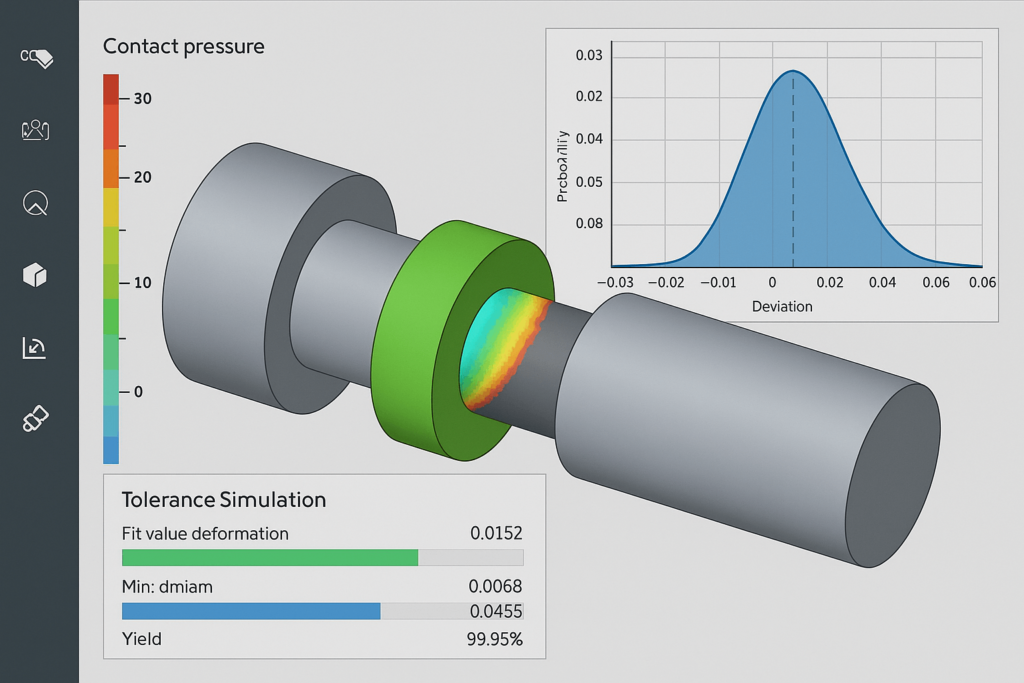Click the blue bottom of pressure legend
Screen dimensions: 1024x683
pyautogui.click(x=111, y=450)
